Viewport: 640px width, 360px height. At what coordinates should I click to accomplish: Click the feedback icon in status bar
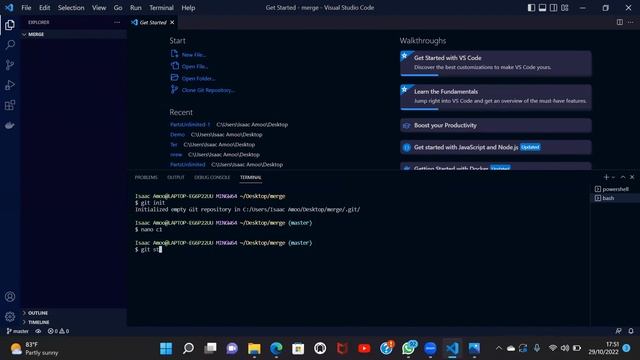pyautogui.click(x=618, y=331)
